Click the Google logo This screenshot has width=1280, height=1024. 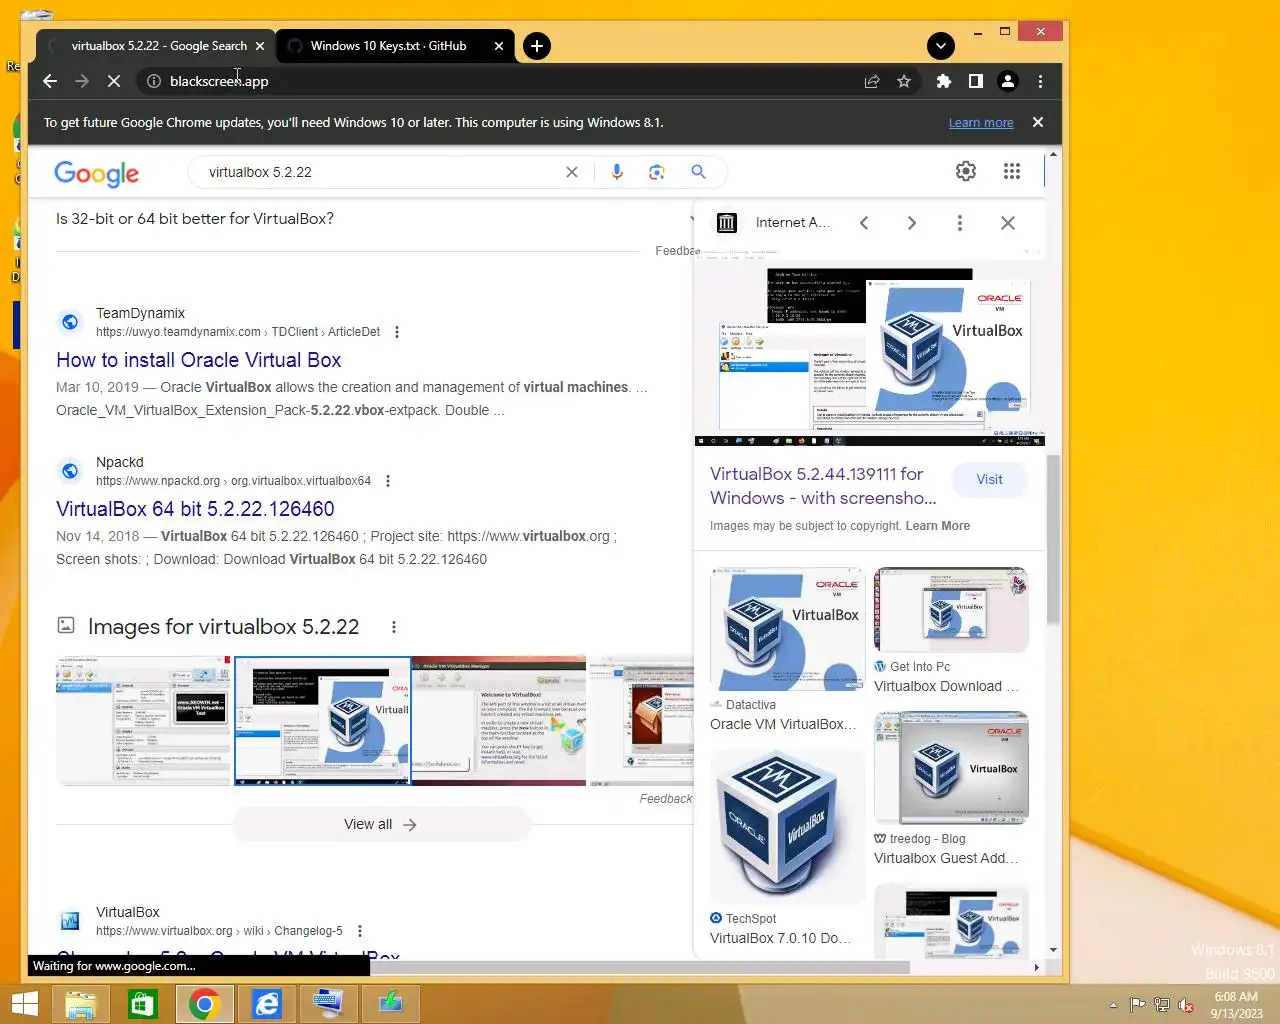pos(97,174)
